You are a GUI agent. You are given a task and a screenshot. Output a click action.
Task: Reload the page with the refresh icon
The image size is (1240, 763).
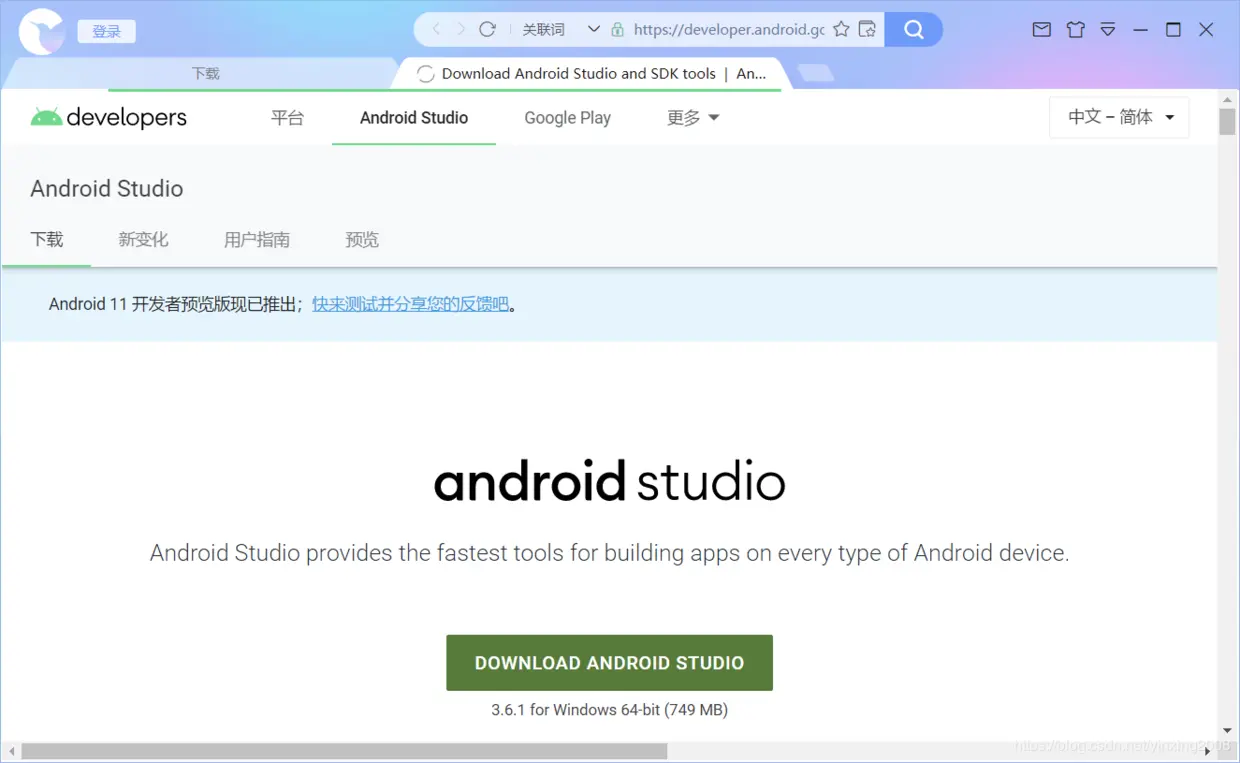487,29
